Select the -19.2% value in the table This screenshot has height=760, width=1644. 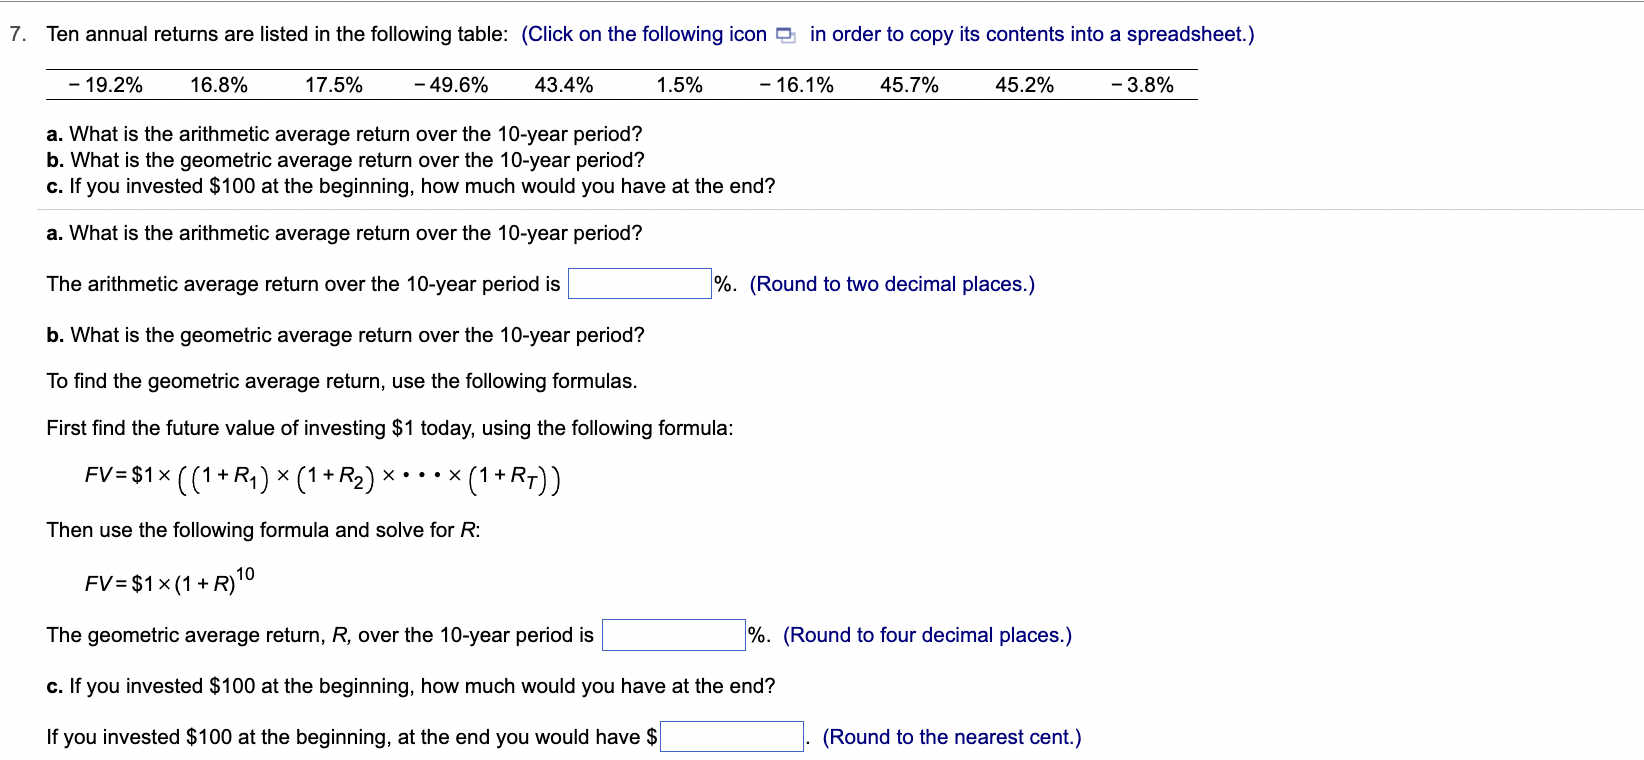click(105, 85)
